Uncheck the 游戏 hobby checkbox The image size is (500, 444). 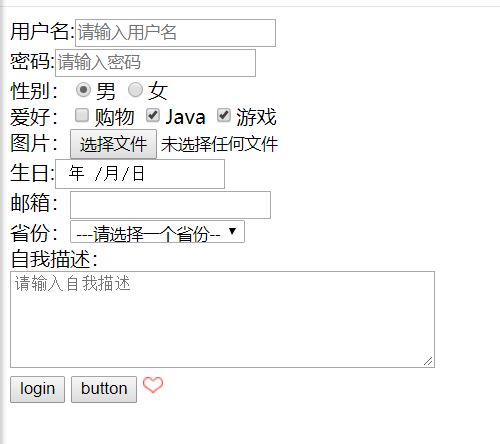pyautogui.click(x=224, y=115)
